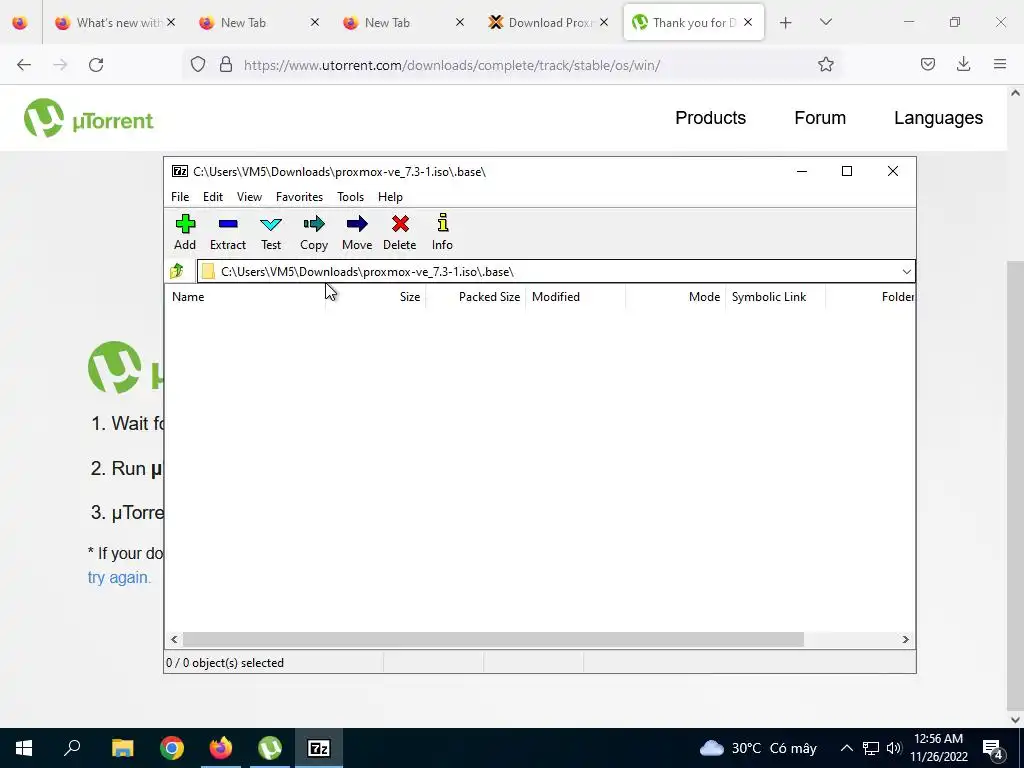The height and width of the screenshot is (768, 1024).
Task: Sort by the Symbolic Link column
Action: coord(775,296)
